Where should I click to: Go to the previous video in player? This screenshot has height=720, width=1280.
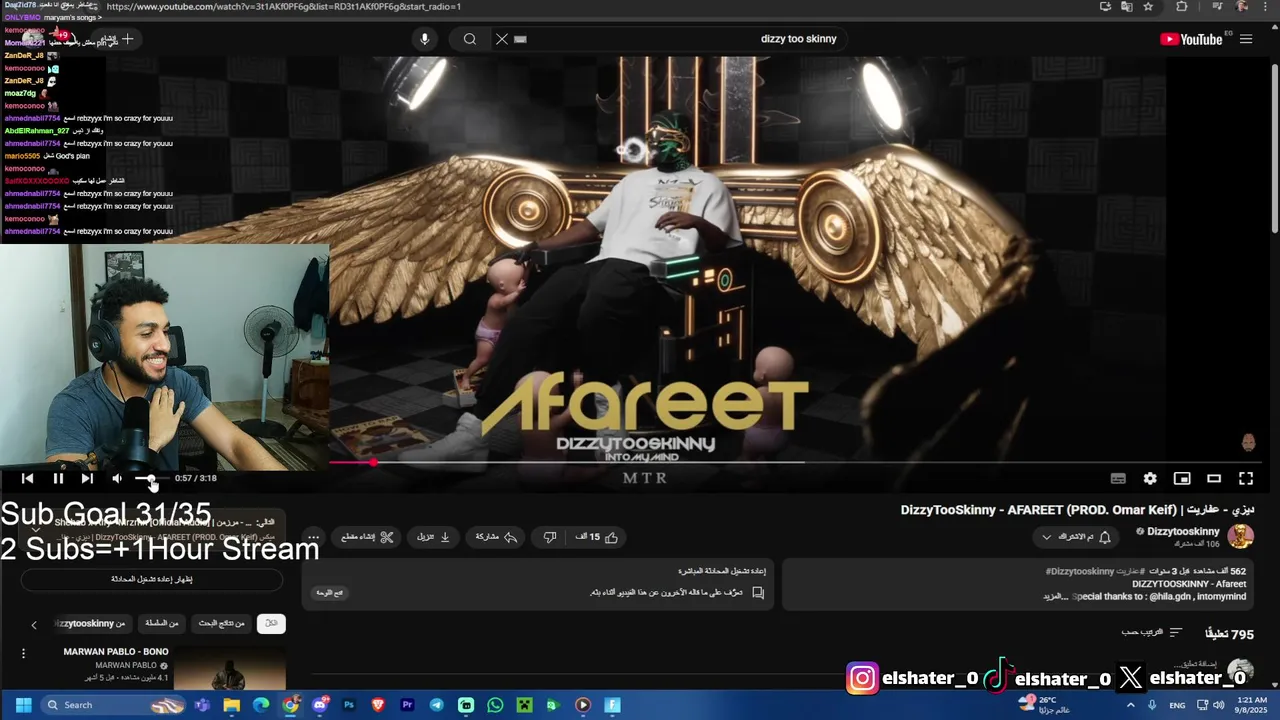(x=27, y=478)
